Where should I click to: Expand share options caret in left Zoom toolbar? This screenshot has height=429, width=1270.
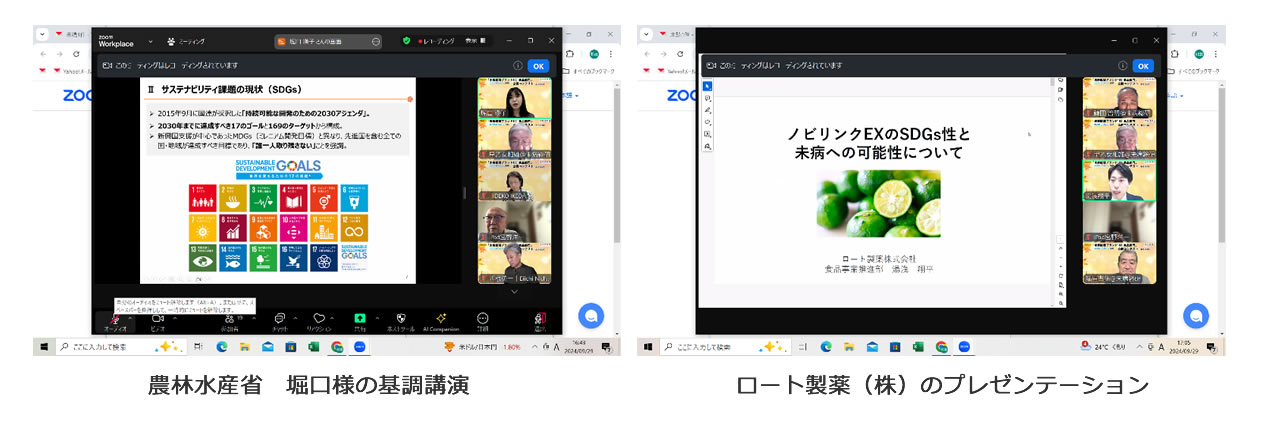click(377, 317)
